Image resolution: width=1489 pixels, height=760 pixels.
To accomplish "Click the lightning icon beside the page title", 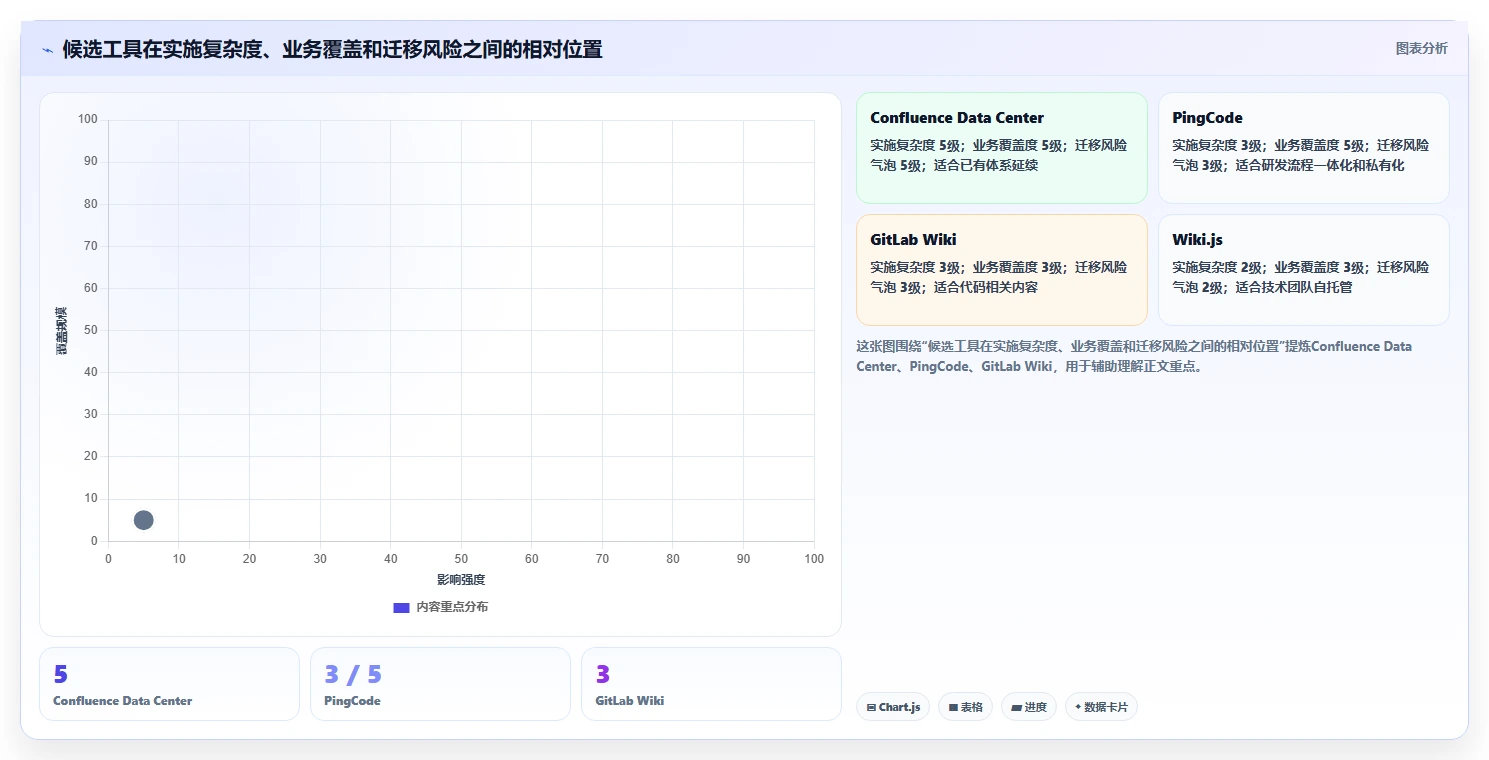I will [x=47, y=50].
